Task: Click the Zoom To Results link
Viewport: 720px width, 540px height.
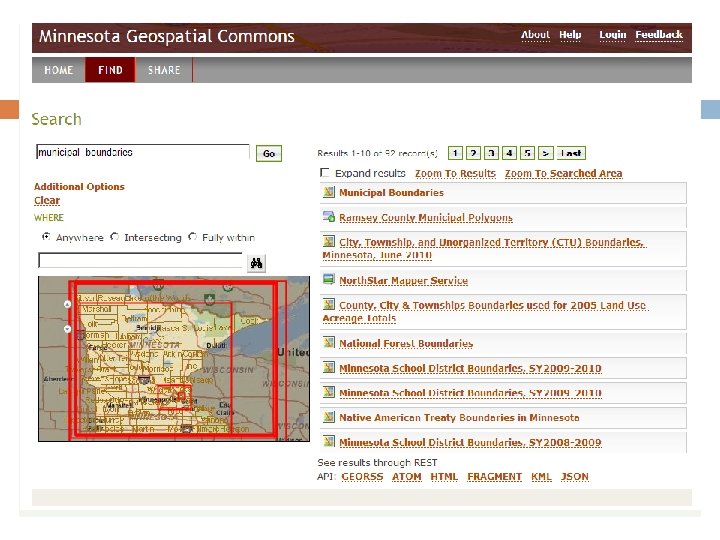Action: pos(455,174)
